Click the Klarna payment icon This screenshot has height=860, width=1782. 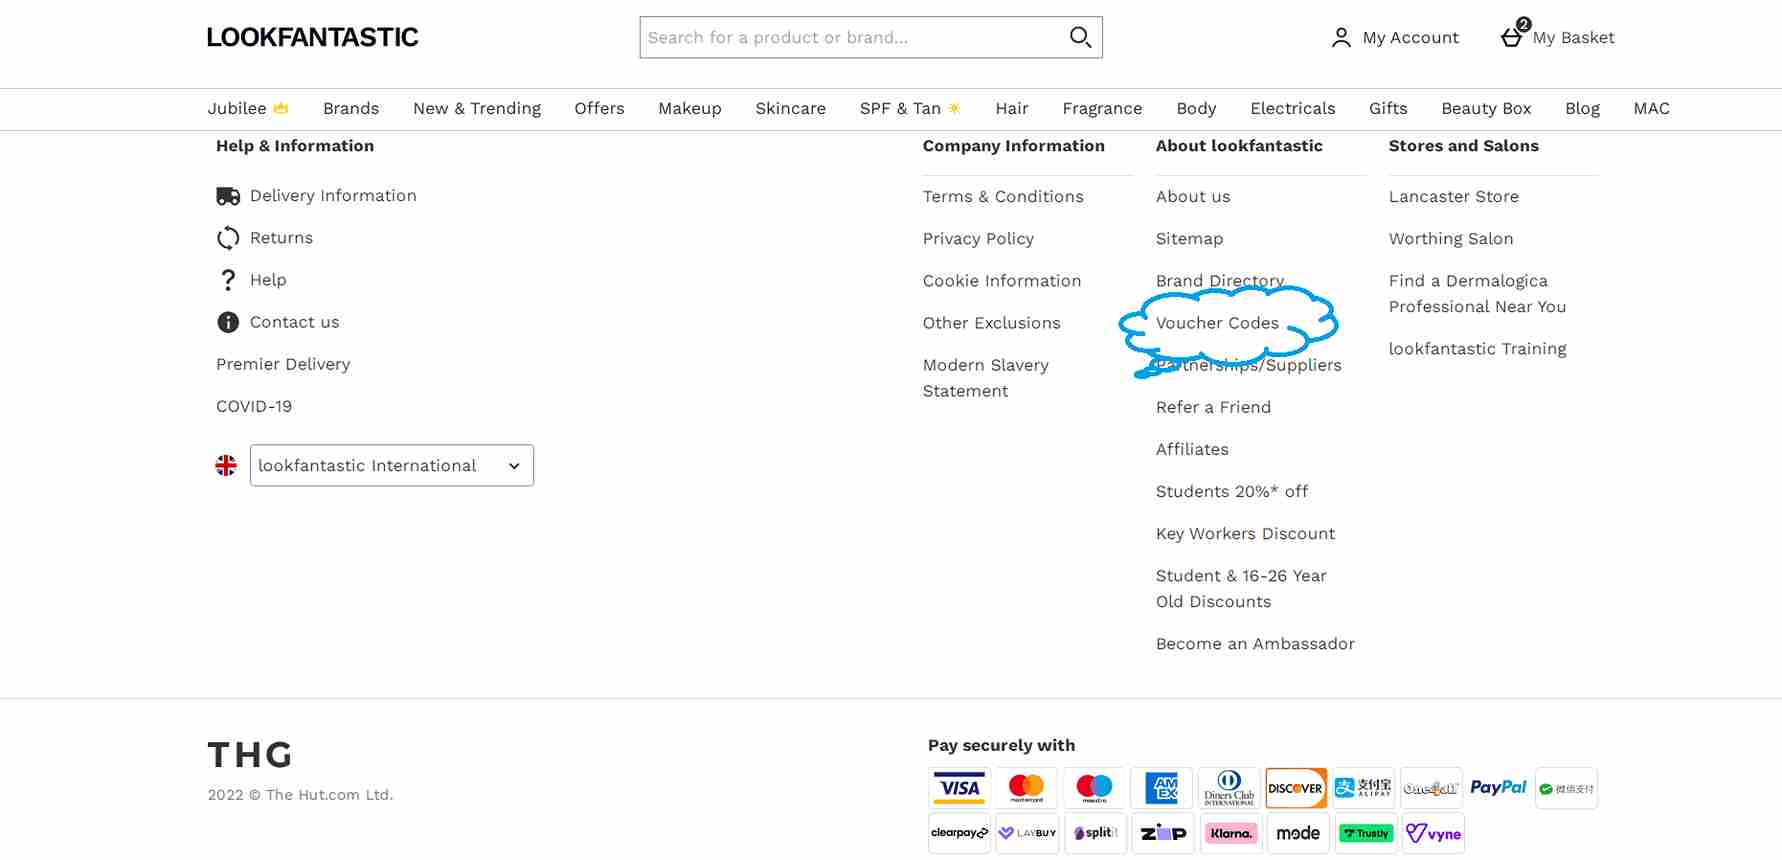pyautogui.click(x=1230, y=833)
